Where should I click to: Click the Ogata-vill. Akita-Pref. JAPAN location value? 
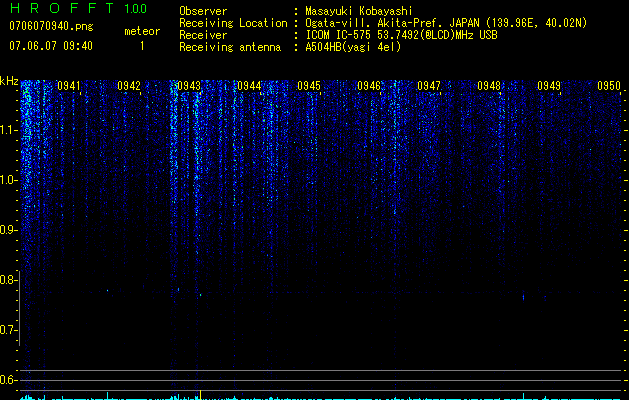446,23
